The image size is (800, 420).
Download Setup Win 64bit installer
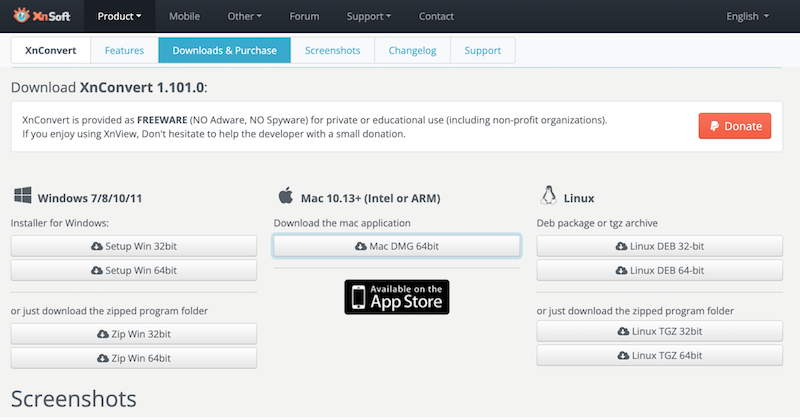(134, 270)
